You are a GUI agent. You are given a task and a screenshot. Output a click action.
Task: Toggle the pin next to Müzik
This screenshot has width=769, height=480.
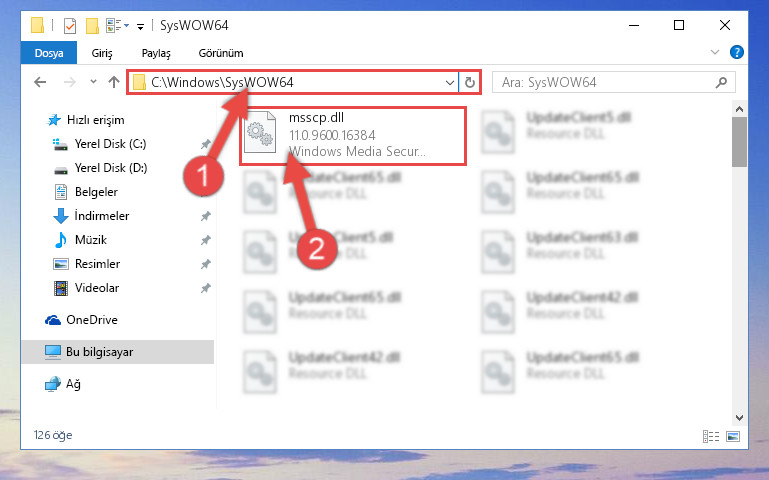pyautogui.click(x=205, y=240)
